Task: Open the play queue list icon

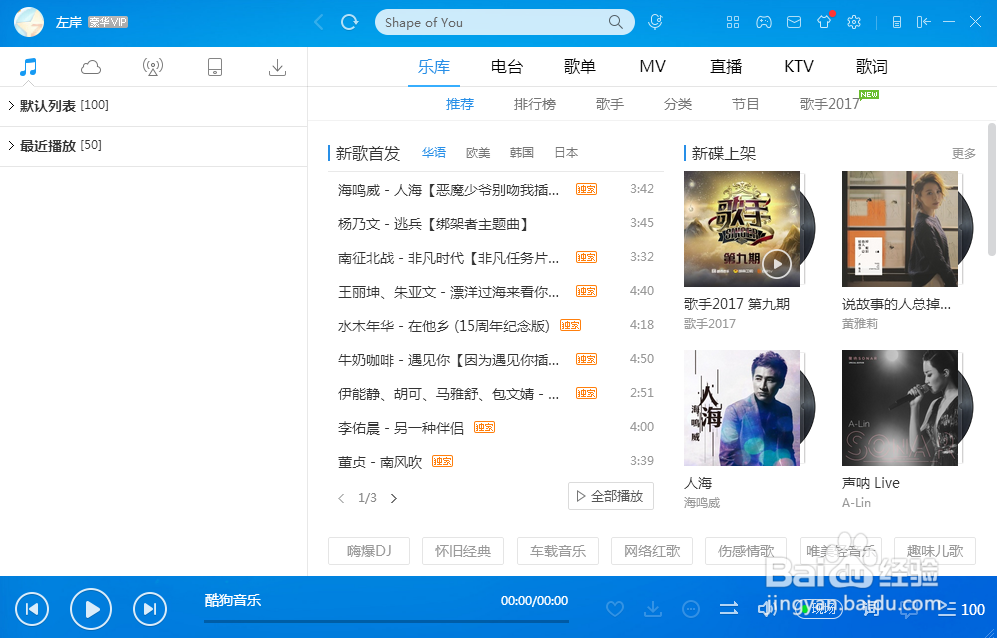Action: pyautogui.click(x=947, y=609)
